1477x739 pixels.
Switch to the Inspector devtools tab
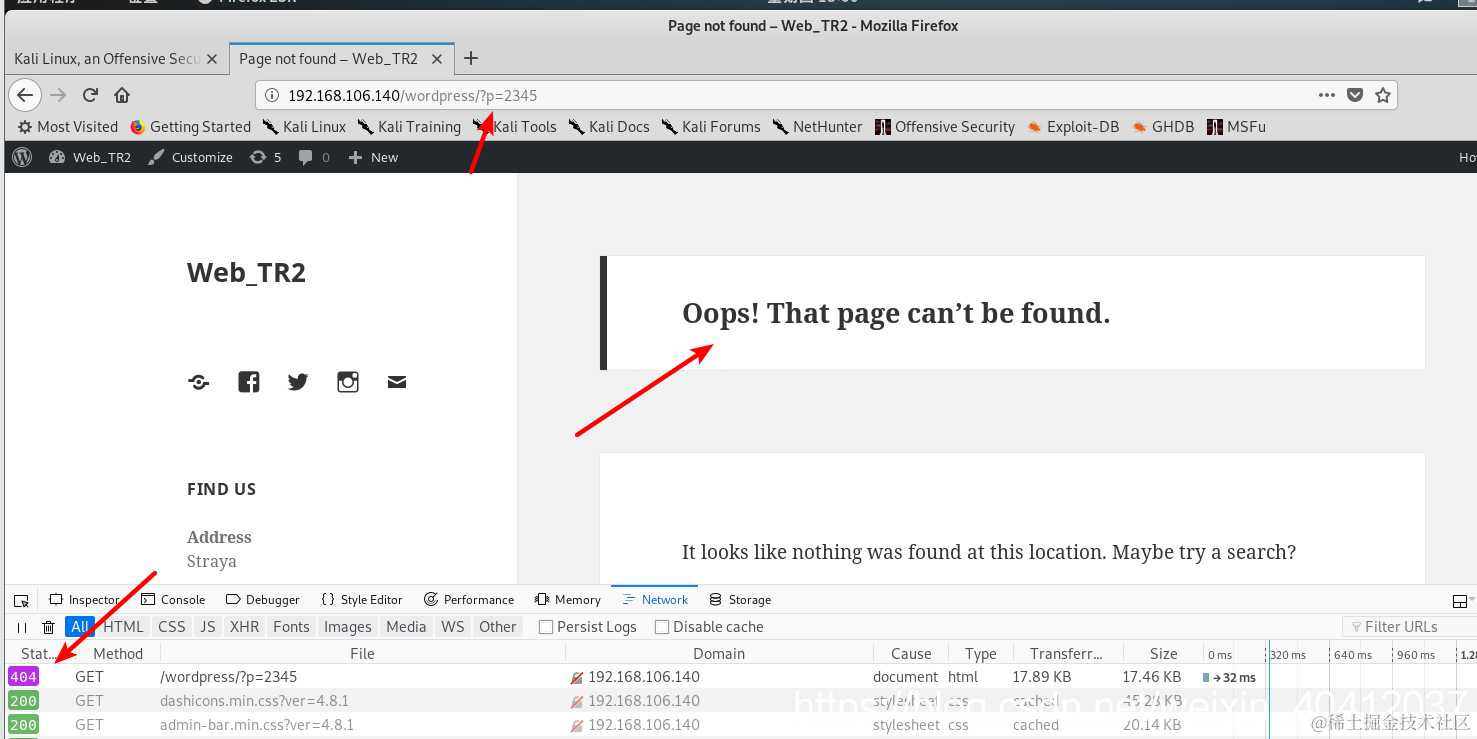[85, 600]
